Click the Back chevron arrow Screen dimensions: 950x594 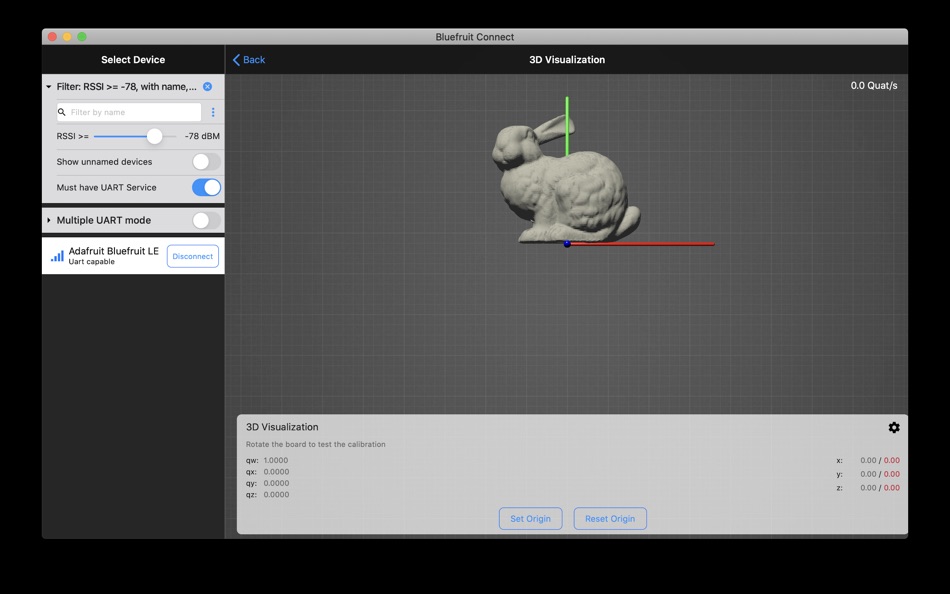click(x=236, y=59)
